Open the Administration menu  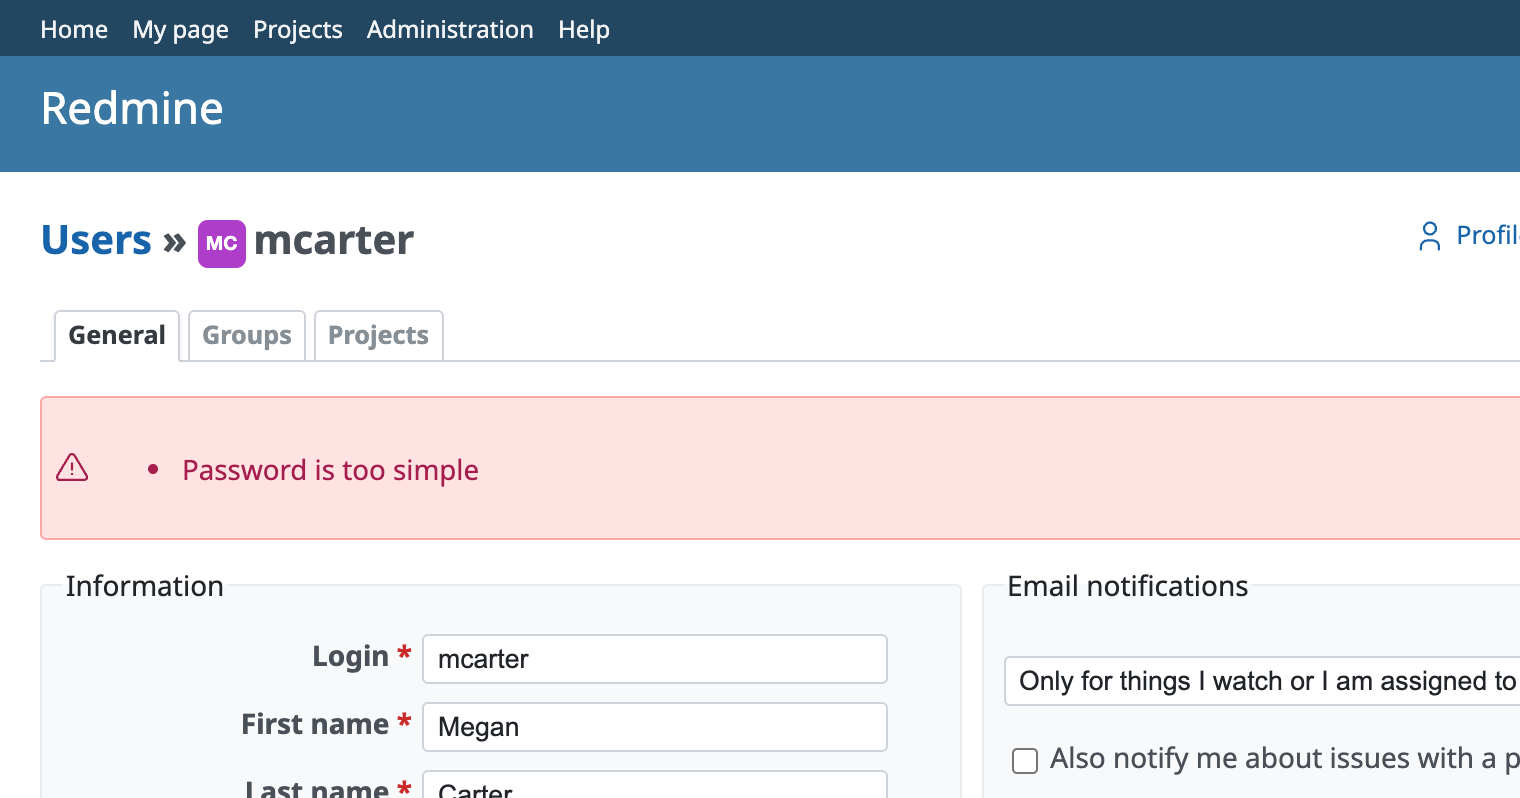(450, 29)
